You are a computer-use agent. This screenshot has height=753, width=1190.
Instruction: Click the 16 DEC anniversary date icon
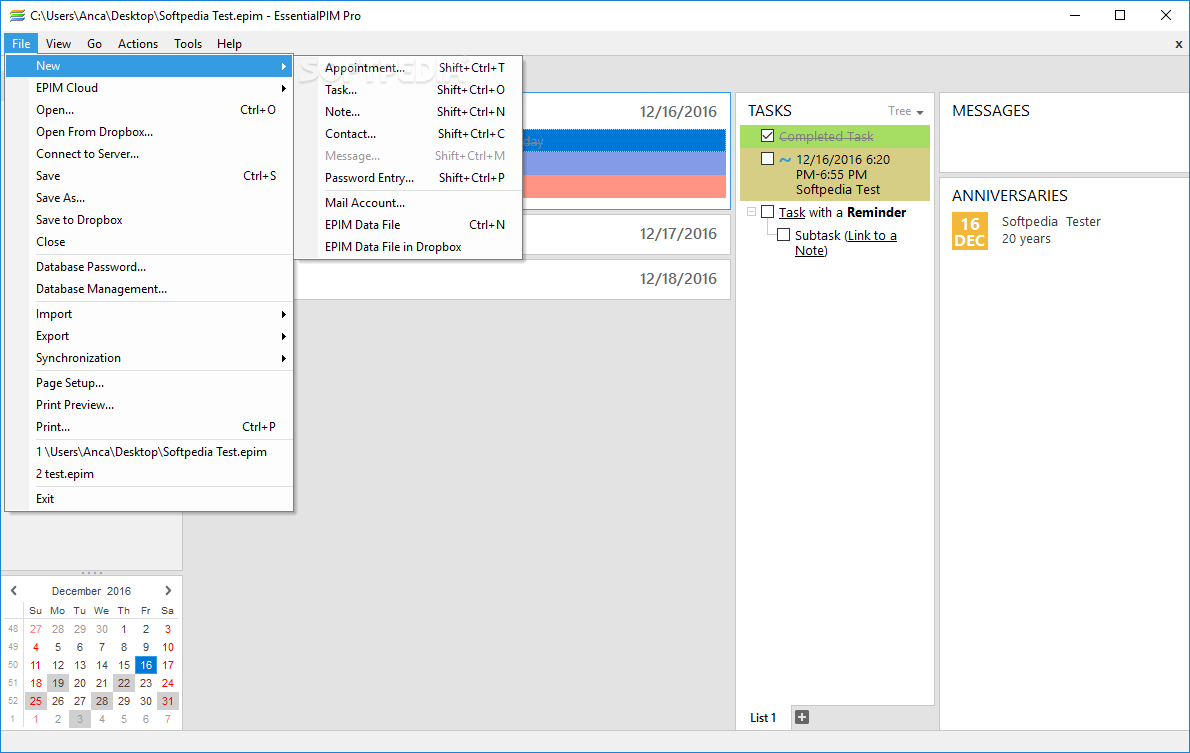[x=970, y=231]
